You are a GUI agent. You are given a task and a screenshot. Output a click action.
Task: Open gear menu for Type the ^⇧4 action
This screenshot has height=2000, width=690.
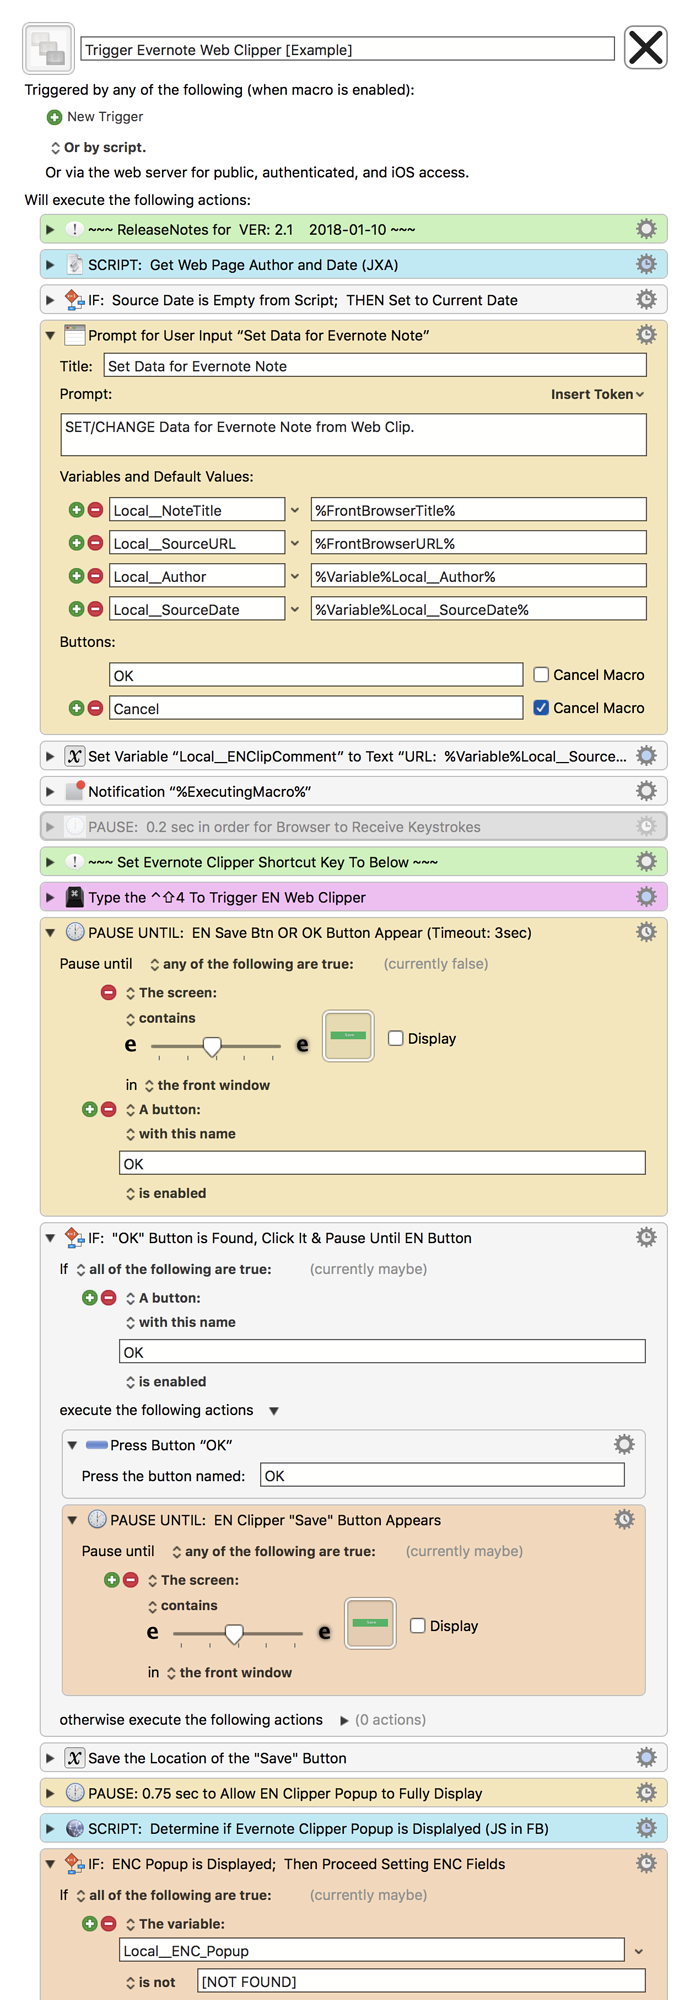pos(646,896)
